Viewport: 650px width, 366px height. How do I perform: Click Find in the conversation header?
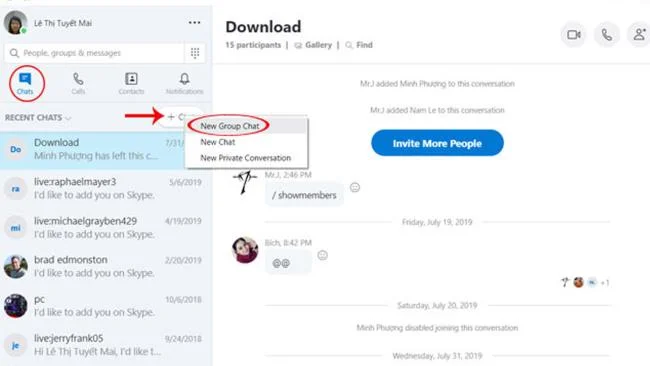click(359, 45)
